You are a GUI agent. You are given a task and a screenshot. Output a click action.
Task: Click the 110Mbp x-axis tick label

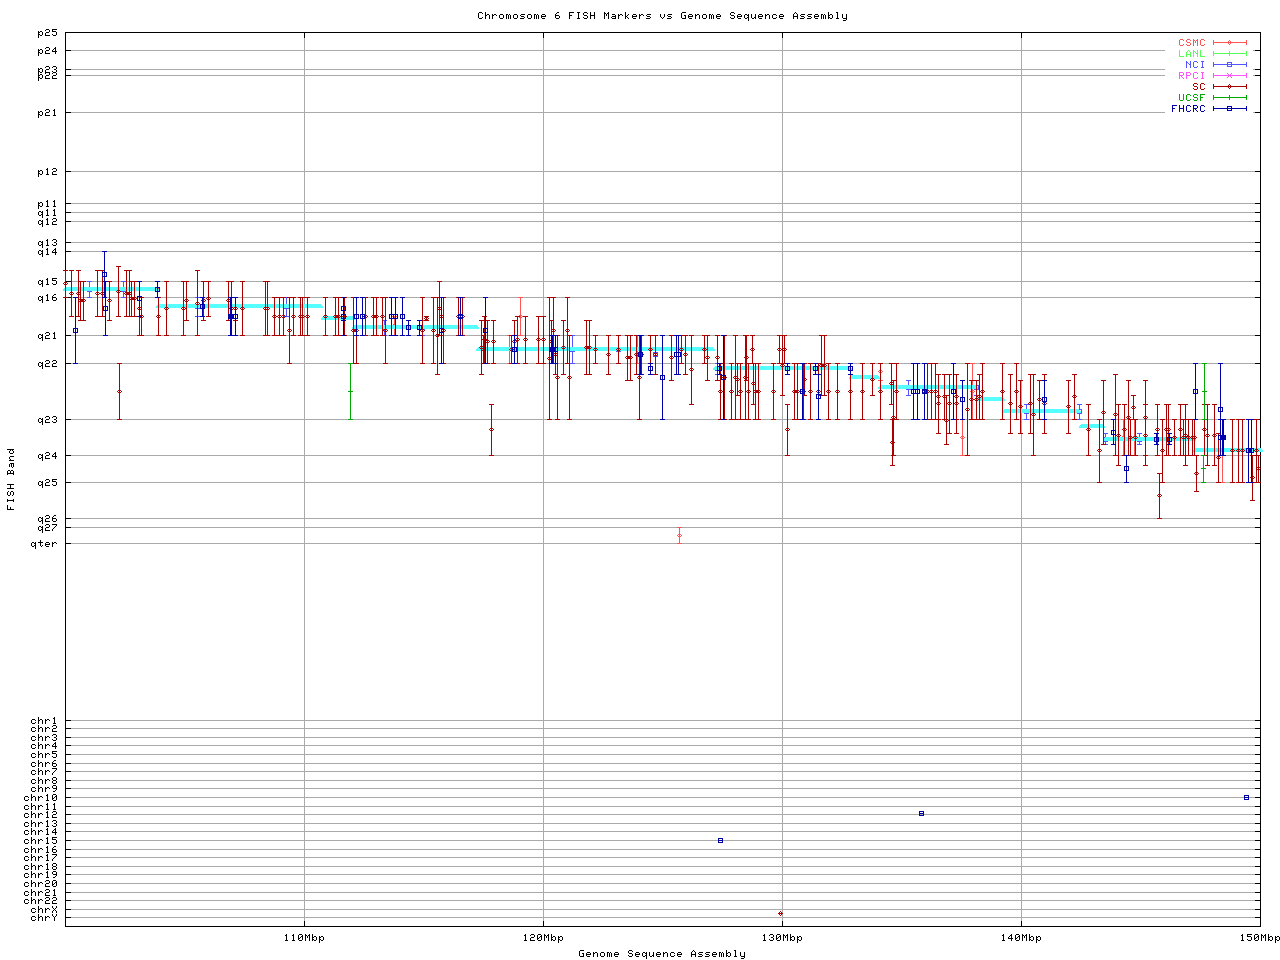(x=304, y=938)
